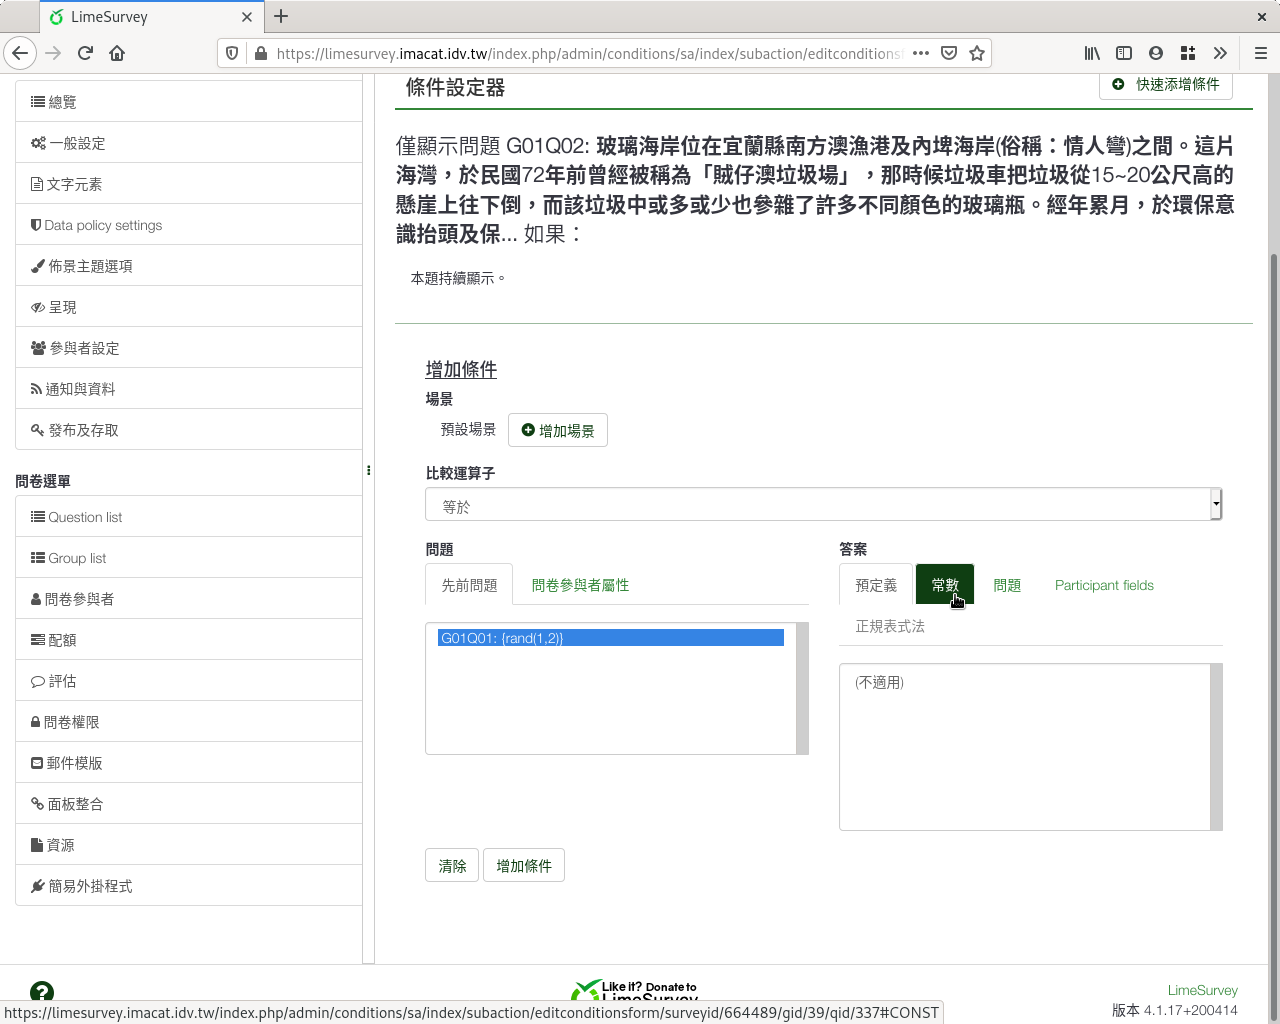Click the 增加場景 button
The width and height of the screenshot is (1280, 1024).
558,430
